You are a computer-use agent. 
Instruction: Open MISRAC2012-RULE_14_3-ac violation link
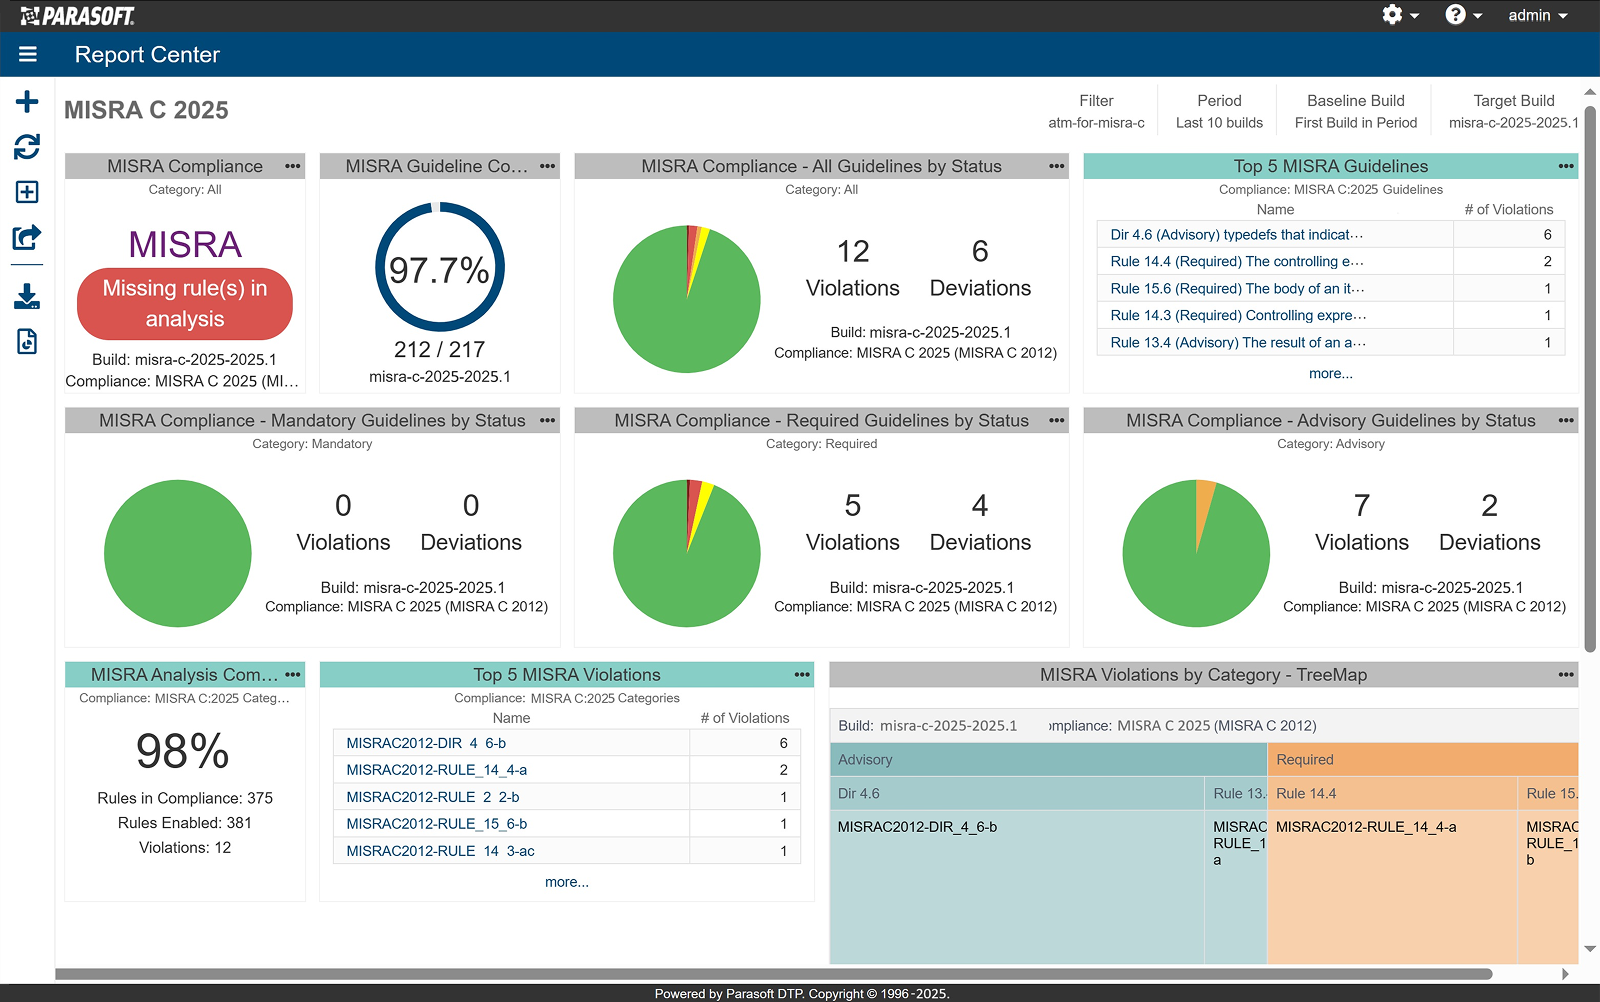pyautogui.click(x=440, y=851)
